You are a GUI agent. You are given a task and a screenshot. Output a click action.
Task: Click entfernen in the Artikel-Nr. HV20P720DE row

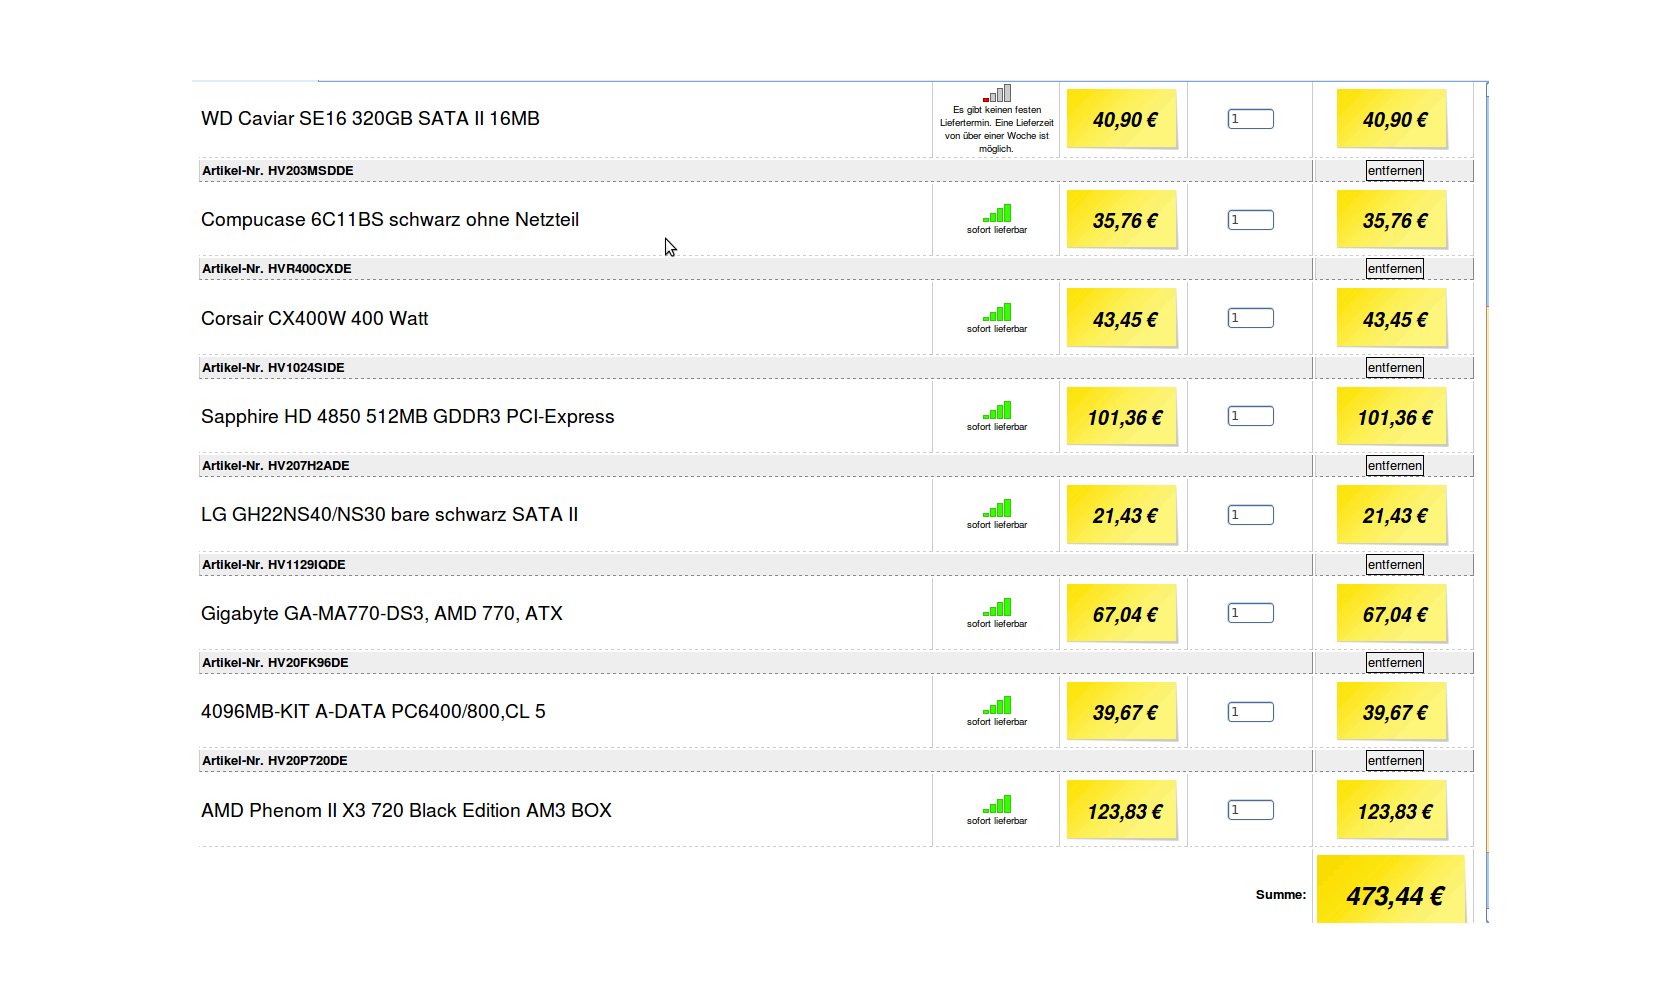click(x=1395, y=761)
